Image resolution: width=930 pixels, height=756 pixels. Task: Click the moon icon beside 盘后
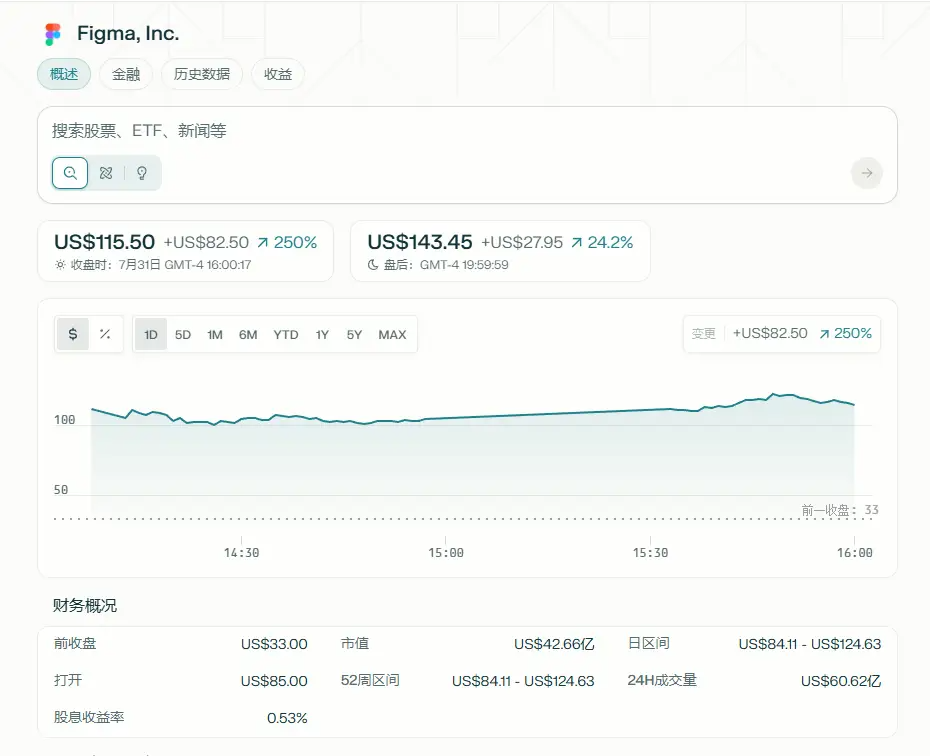373,265
